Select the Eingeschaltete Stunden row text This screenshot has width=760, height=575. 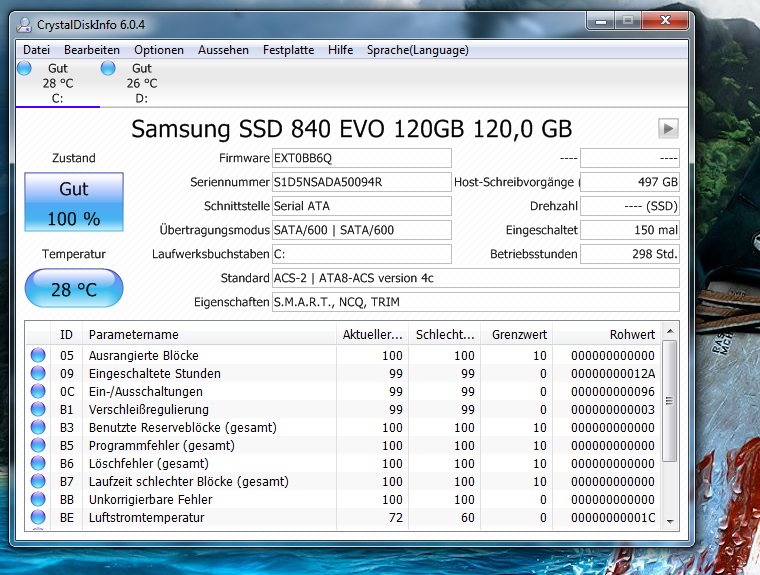click(155, 373)
